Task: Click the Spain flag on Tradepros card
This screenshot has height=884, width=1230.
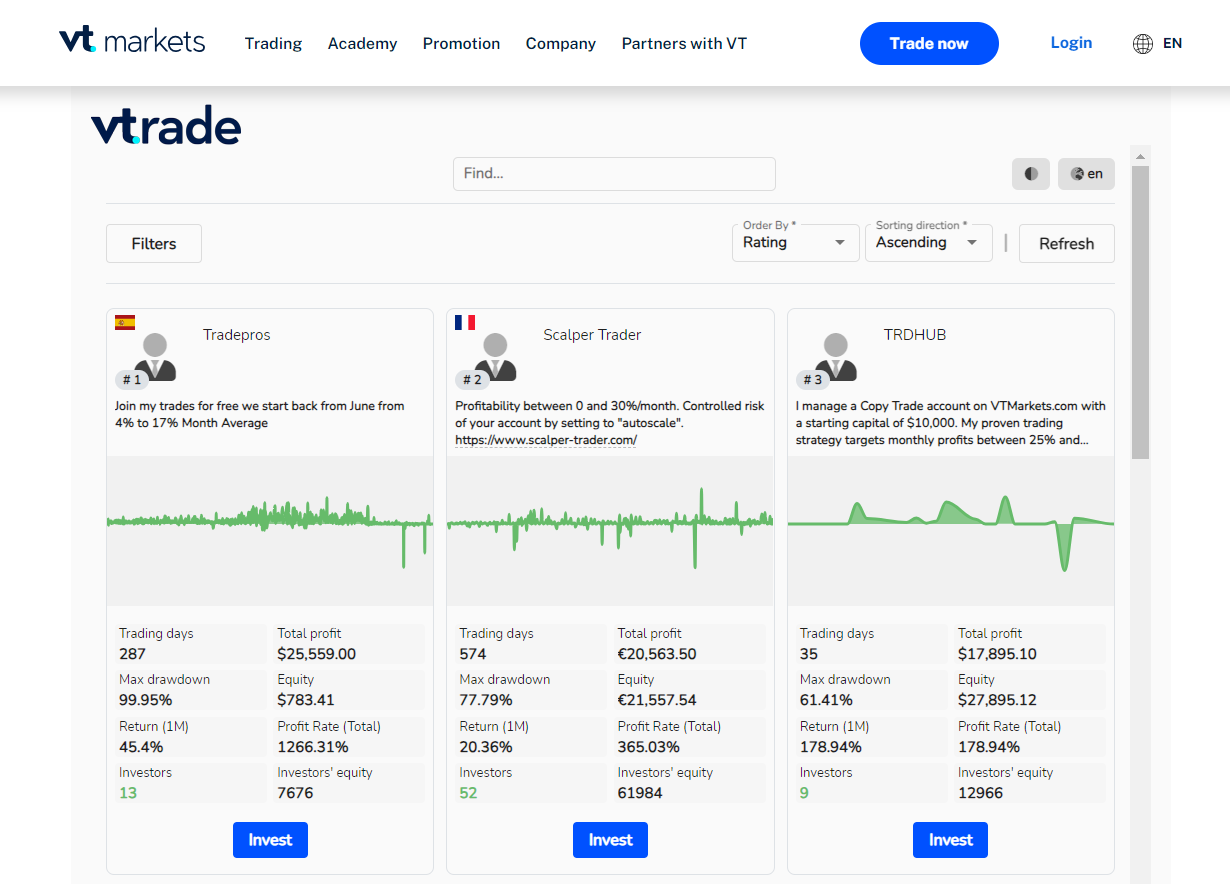Action: click(125, 322)
